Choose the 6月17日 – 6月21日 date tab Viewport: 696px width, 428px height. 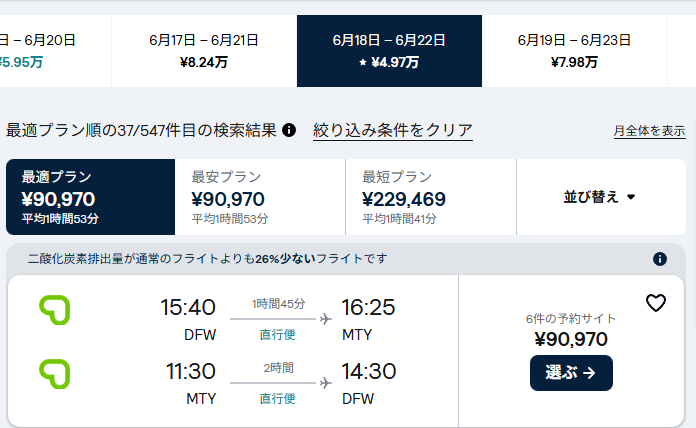[x=204, y=51]
